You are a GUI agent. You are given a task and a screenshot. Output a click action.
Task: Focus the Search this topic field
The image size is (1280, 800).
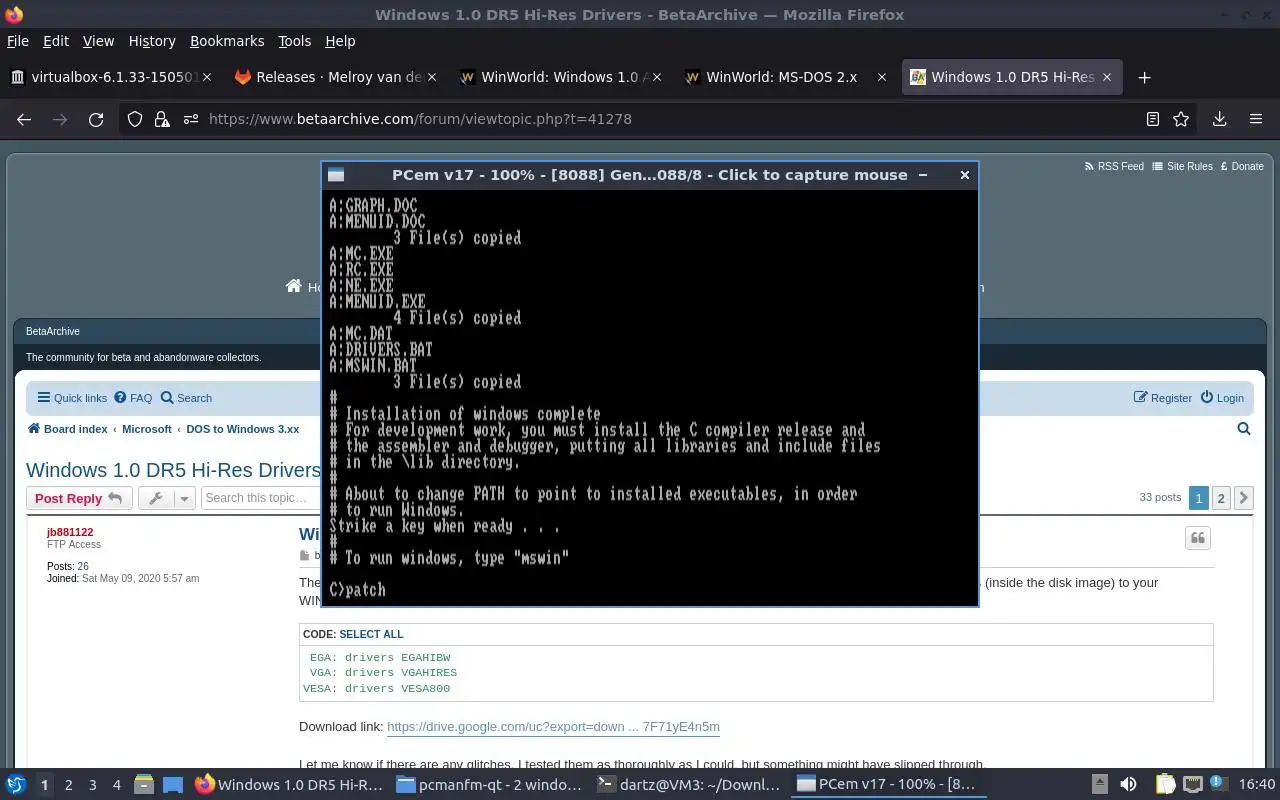(x=262, y=498)
